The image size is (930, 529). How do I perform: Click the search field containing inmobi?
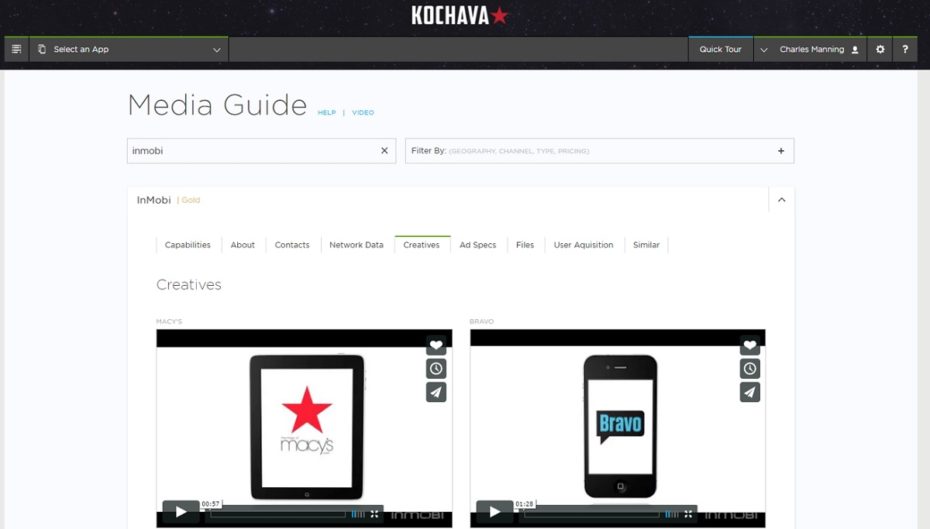tap(261, 151)
